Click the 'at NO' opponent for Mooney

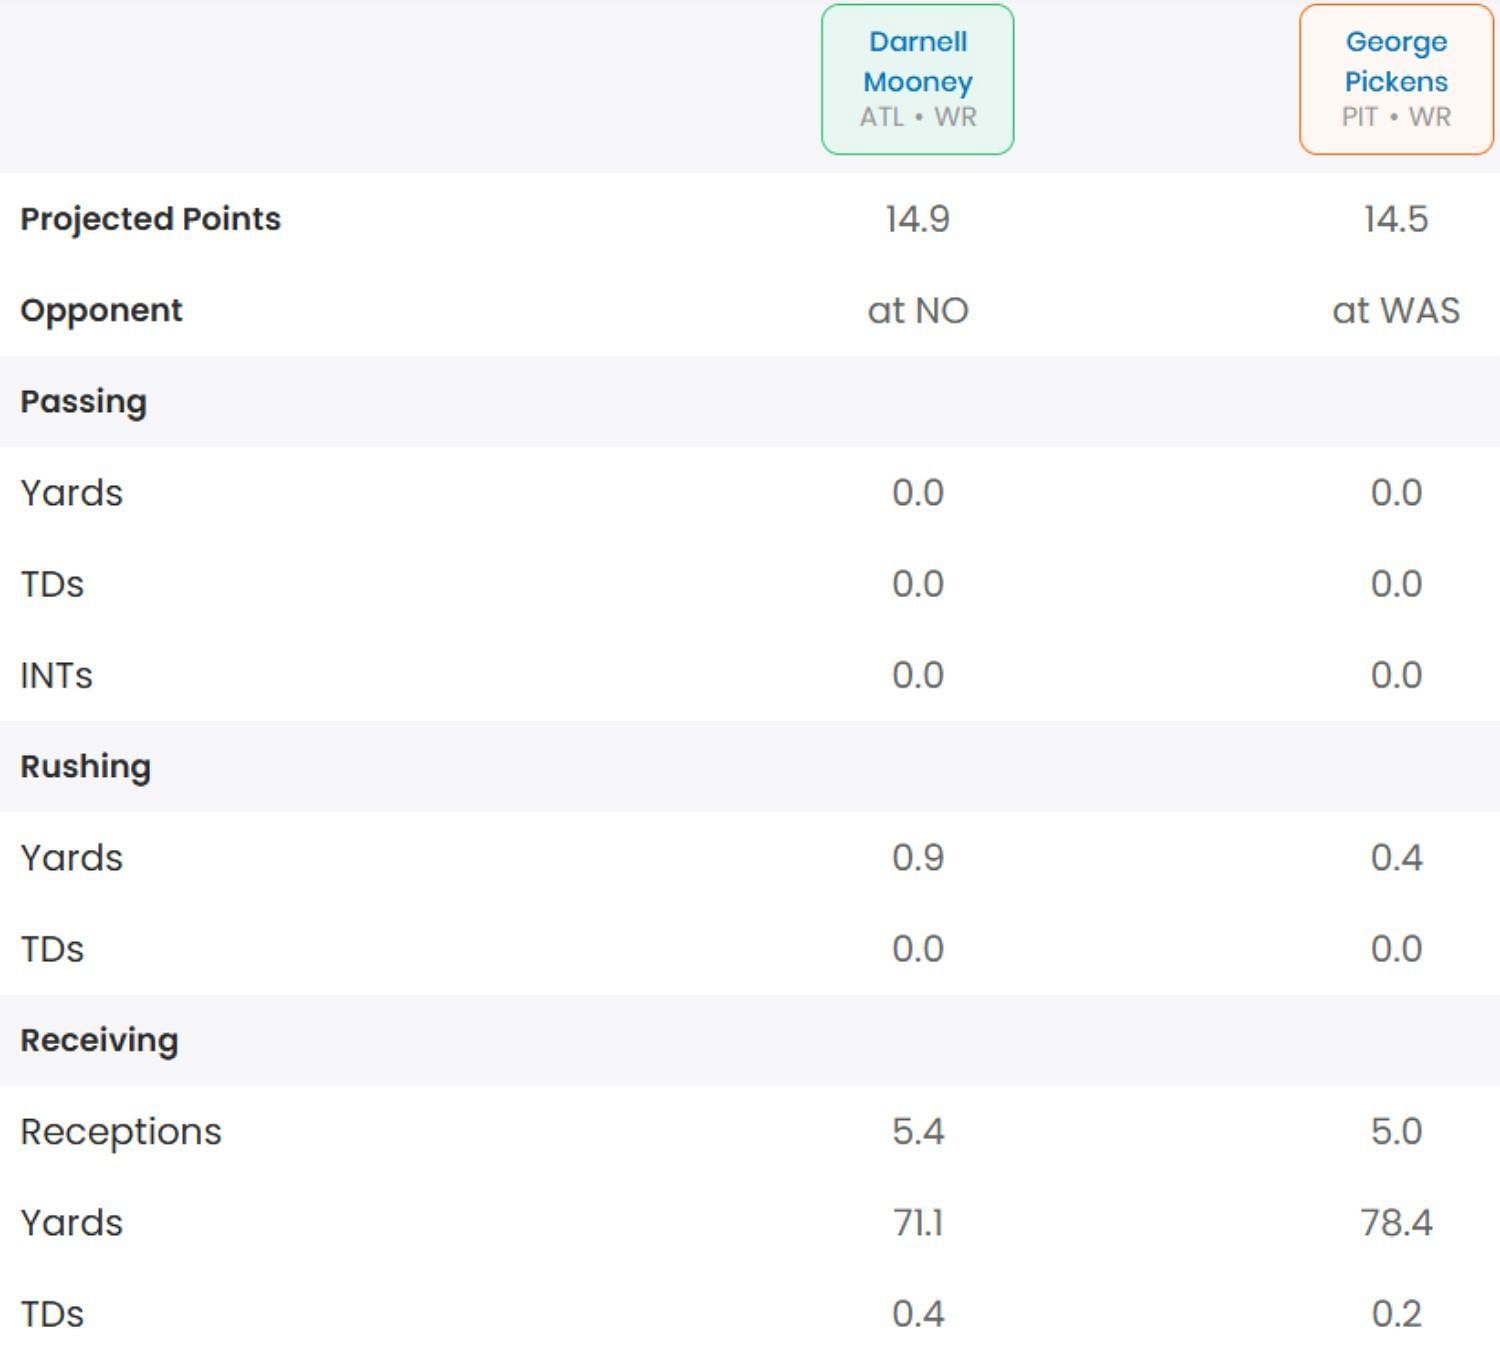[x=917, y=310]
